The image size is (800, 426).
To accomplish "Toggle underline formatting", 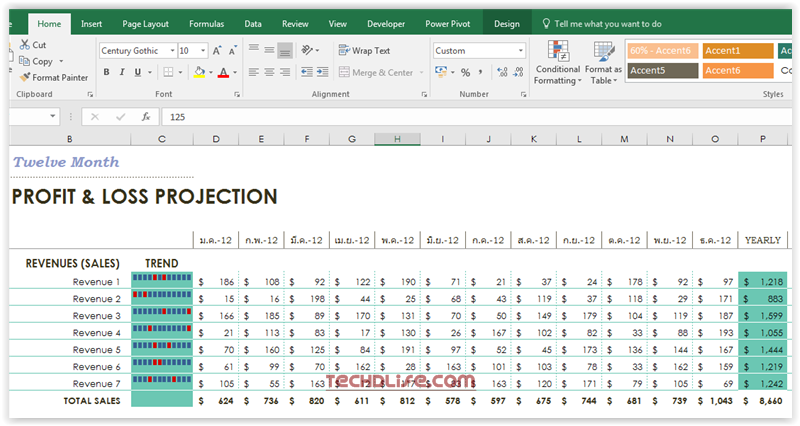I will 137,72.
